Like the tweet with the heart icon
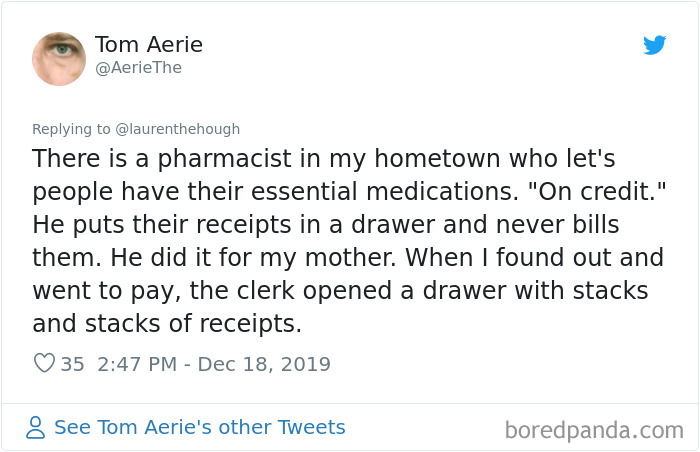Image resolution: width=700 pixels, height=452 pixels. click(44, 363)
